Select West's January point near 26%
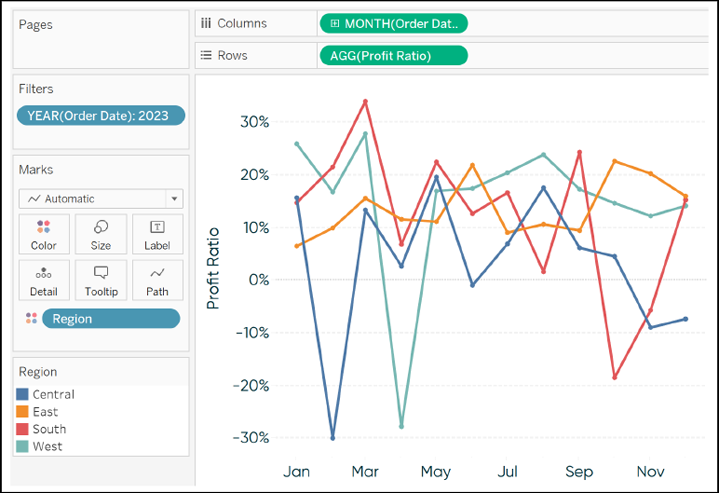 tap(297, 144)
